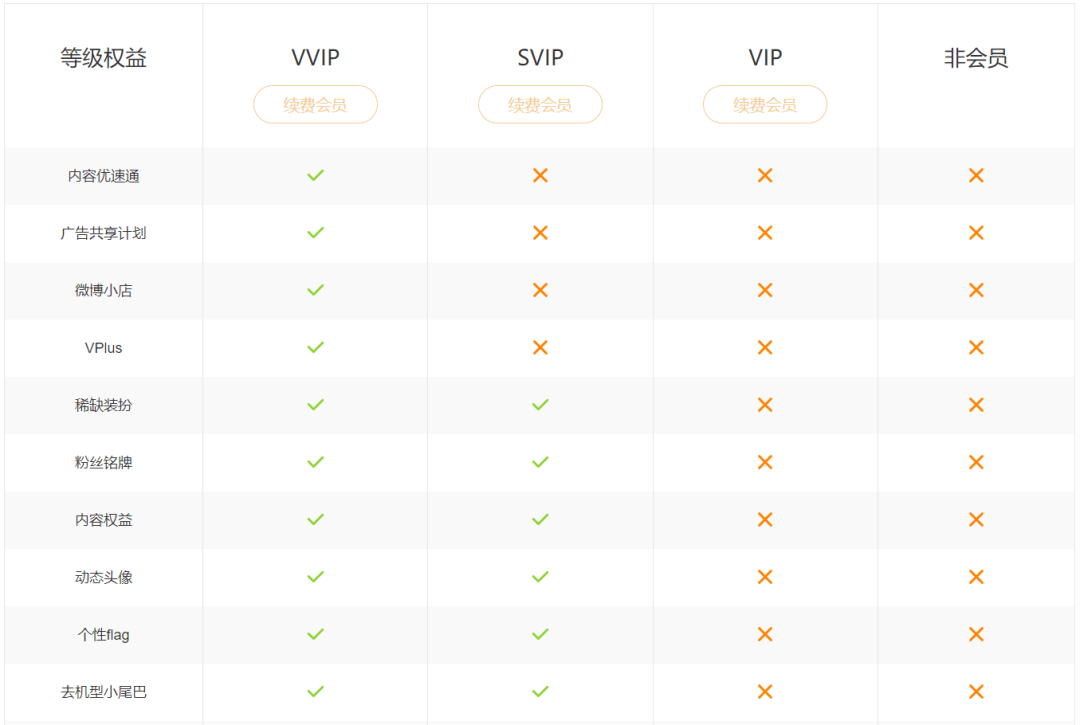Click VVIP 续费会员 button
Screen dimensions: 1080x725
pyautogui.click(x=315, y=104)
